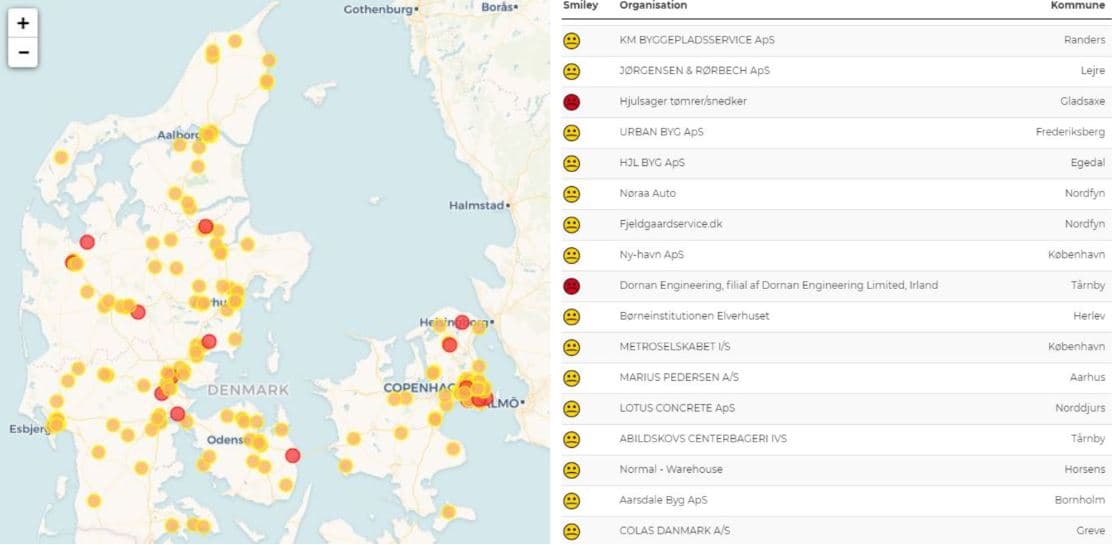Viewport: 1118px width, 545px height.
Task: Click the smiley icon for URBAN BYG ApS
Action: (x=571, y=133)
